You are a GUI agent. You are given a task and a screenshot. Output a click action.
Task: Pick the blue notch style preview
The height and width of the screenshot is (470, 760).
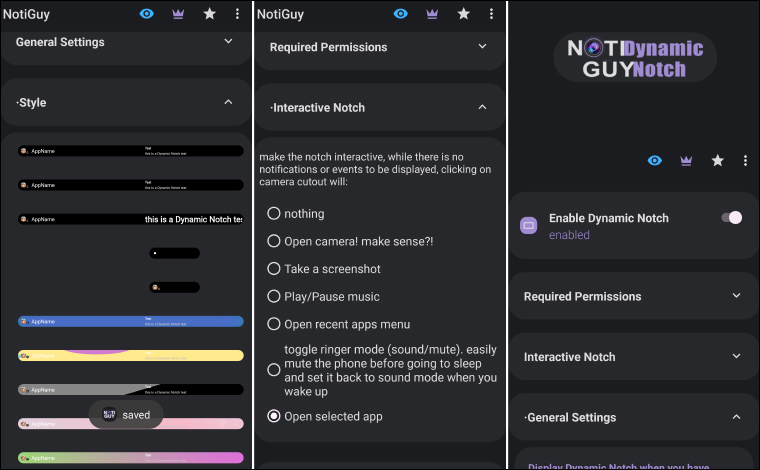131,322
